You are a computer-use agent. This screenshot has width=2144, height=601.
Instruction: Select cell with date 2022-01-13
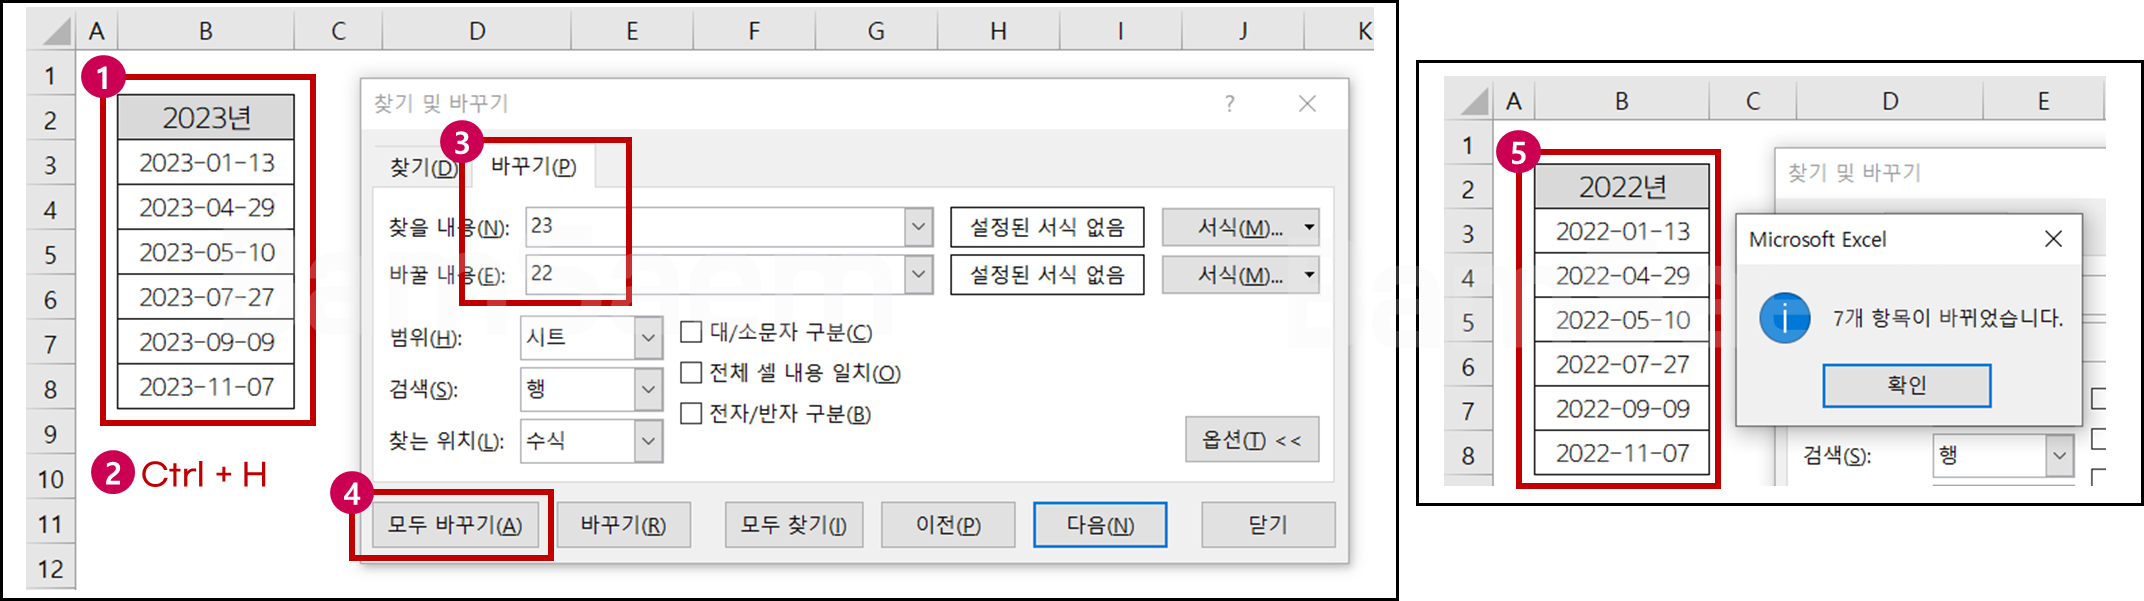click(1622, 232)
